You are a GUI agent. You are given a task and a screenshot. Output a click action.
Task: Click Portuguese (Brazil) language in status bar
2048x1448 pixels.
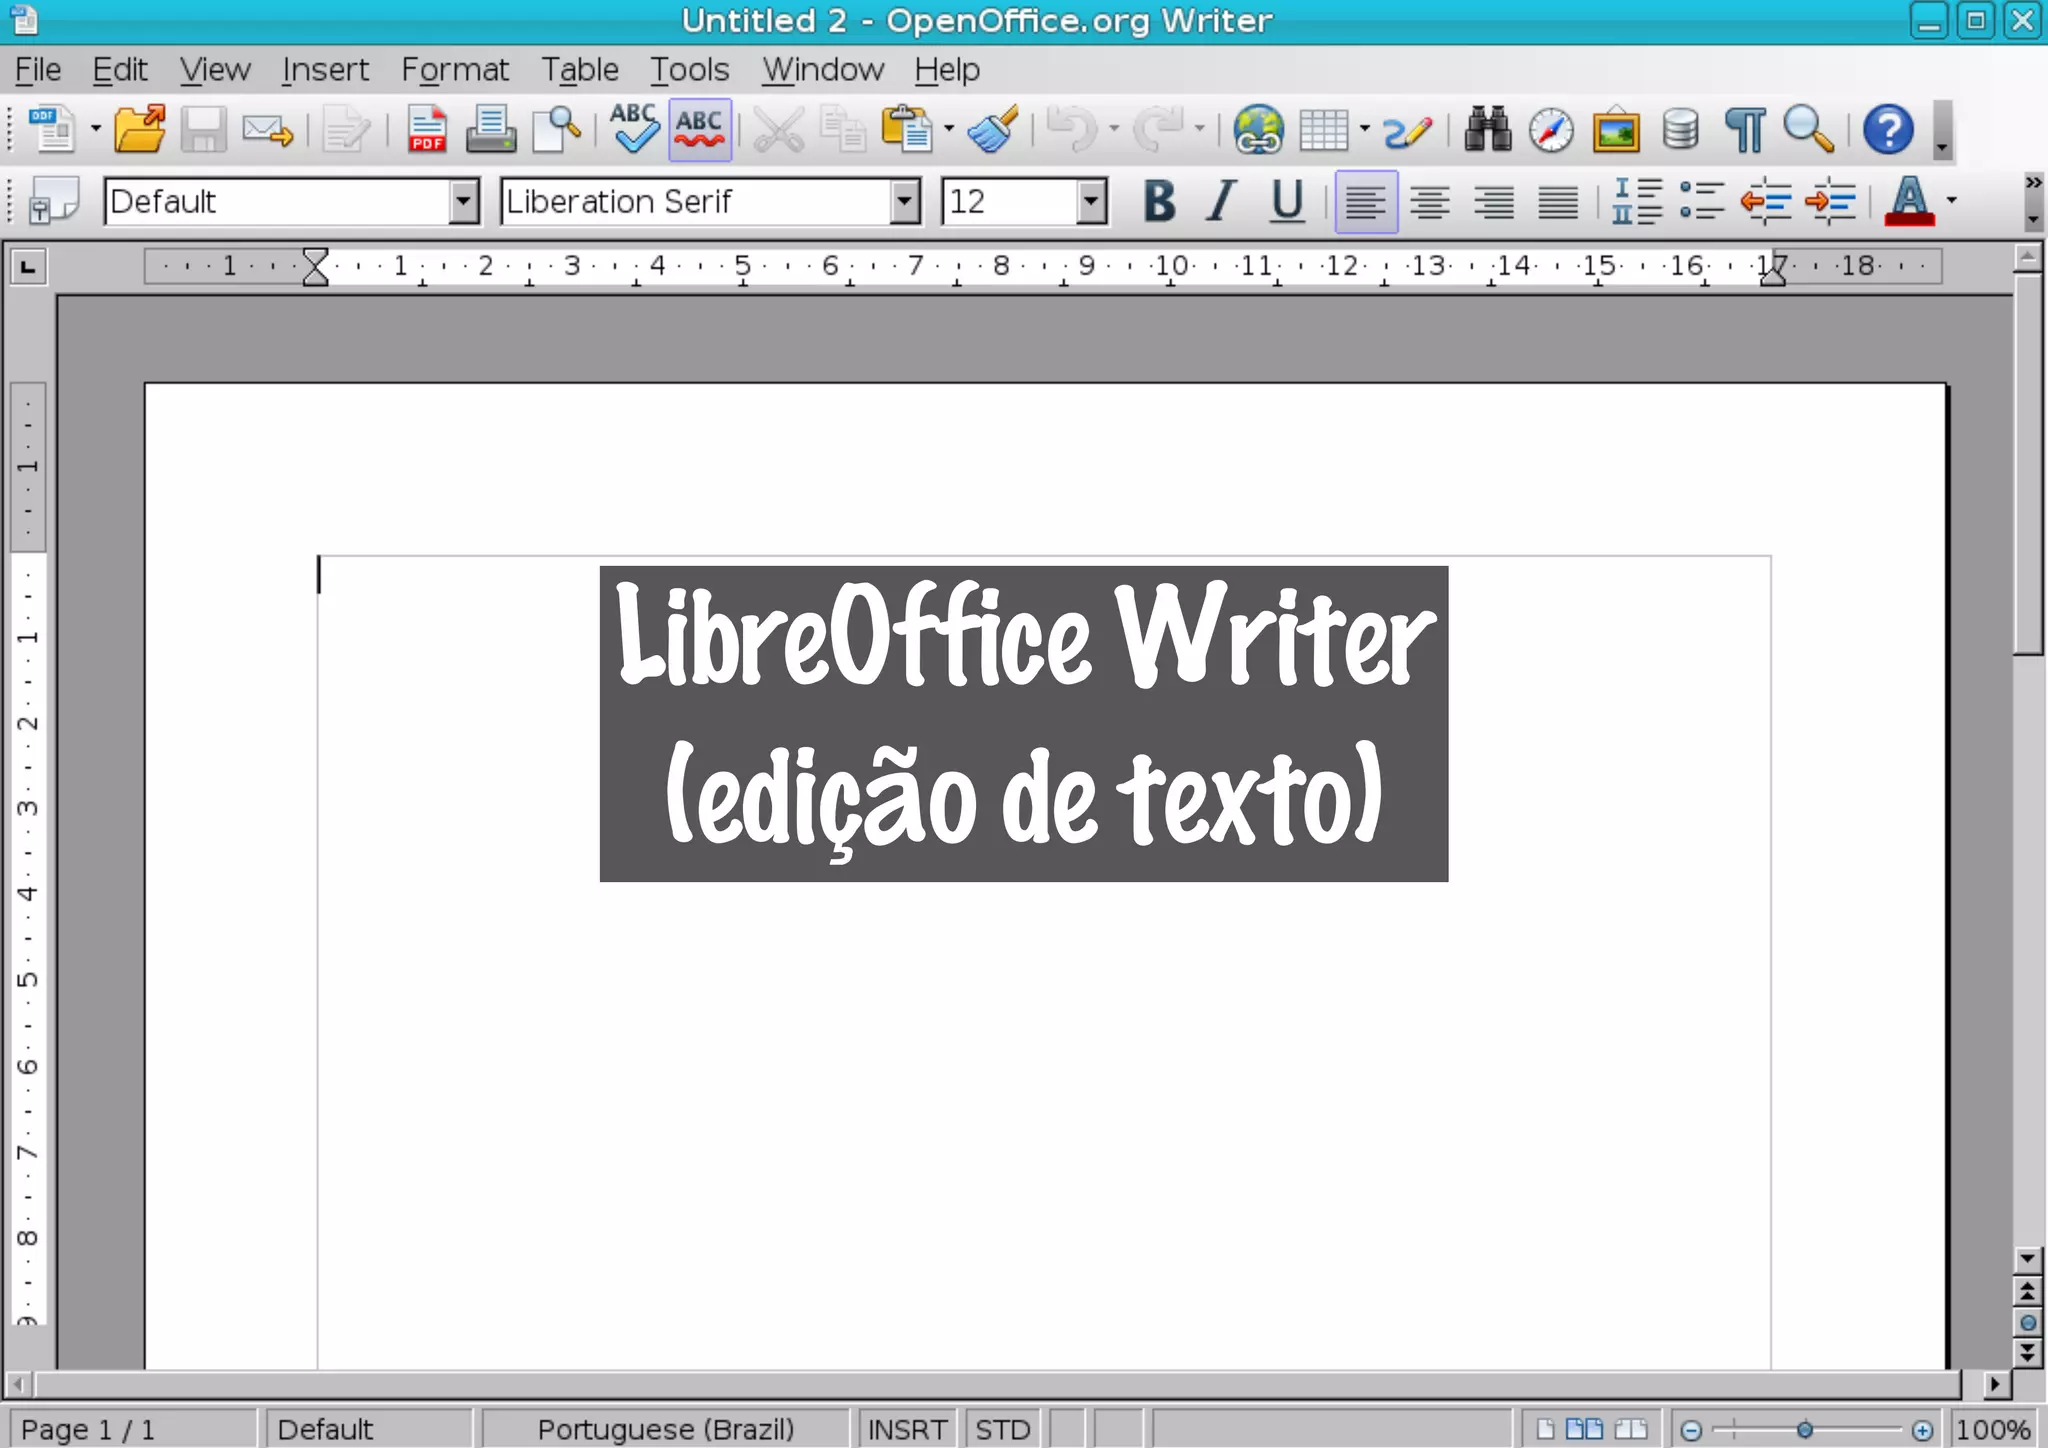[666, 1429]
